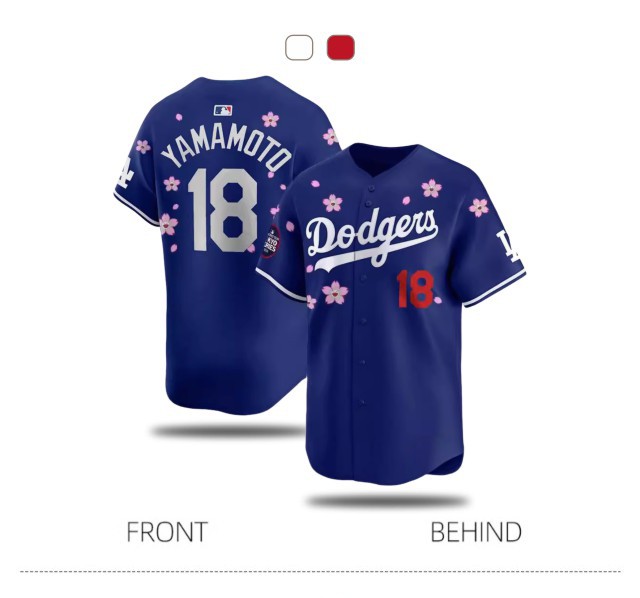Open the Dodgers button-front jersey image

tap(391, 314)
